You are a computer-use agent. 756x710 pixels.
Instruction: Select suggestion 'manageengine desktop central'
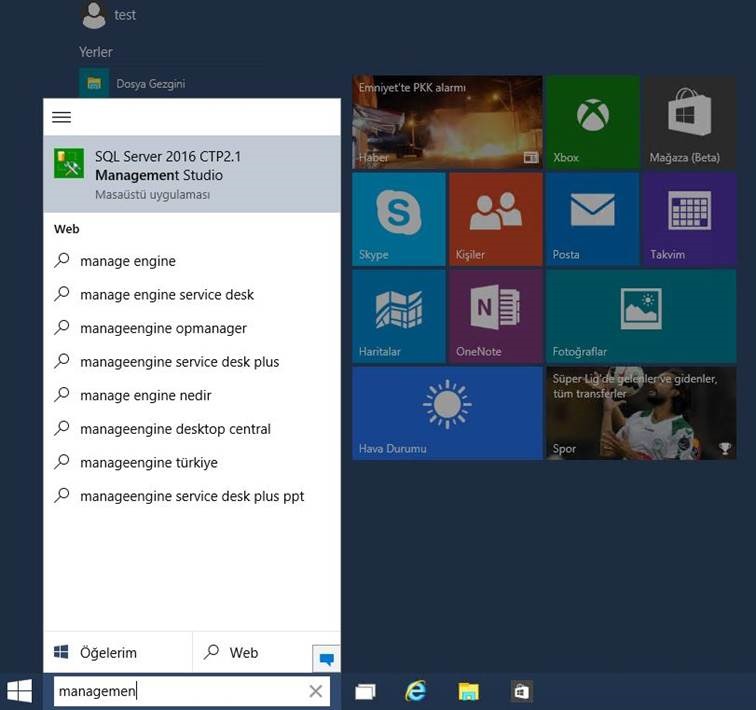[x=192, y=429]
